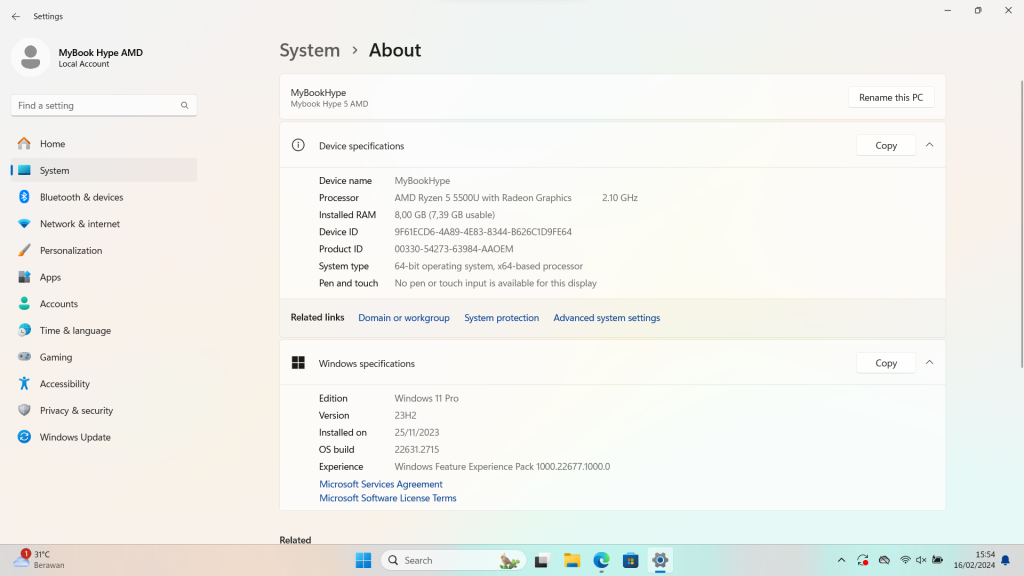Open File Explorer from the taskbar

[572, 560]
